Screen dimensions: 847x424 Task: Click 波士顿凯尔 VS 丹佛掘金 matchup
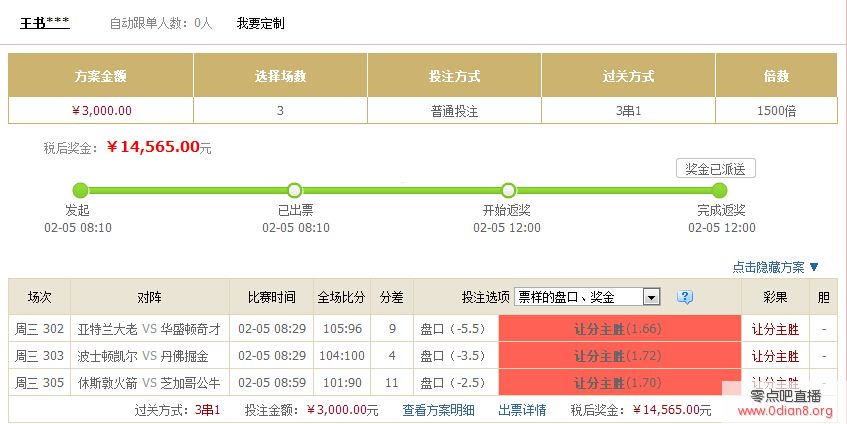coord(143,356)
